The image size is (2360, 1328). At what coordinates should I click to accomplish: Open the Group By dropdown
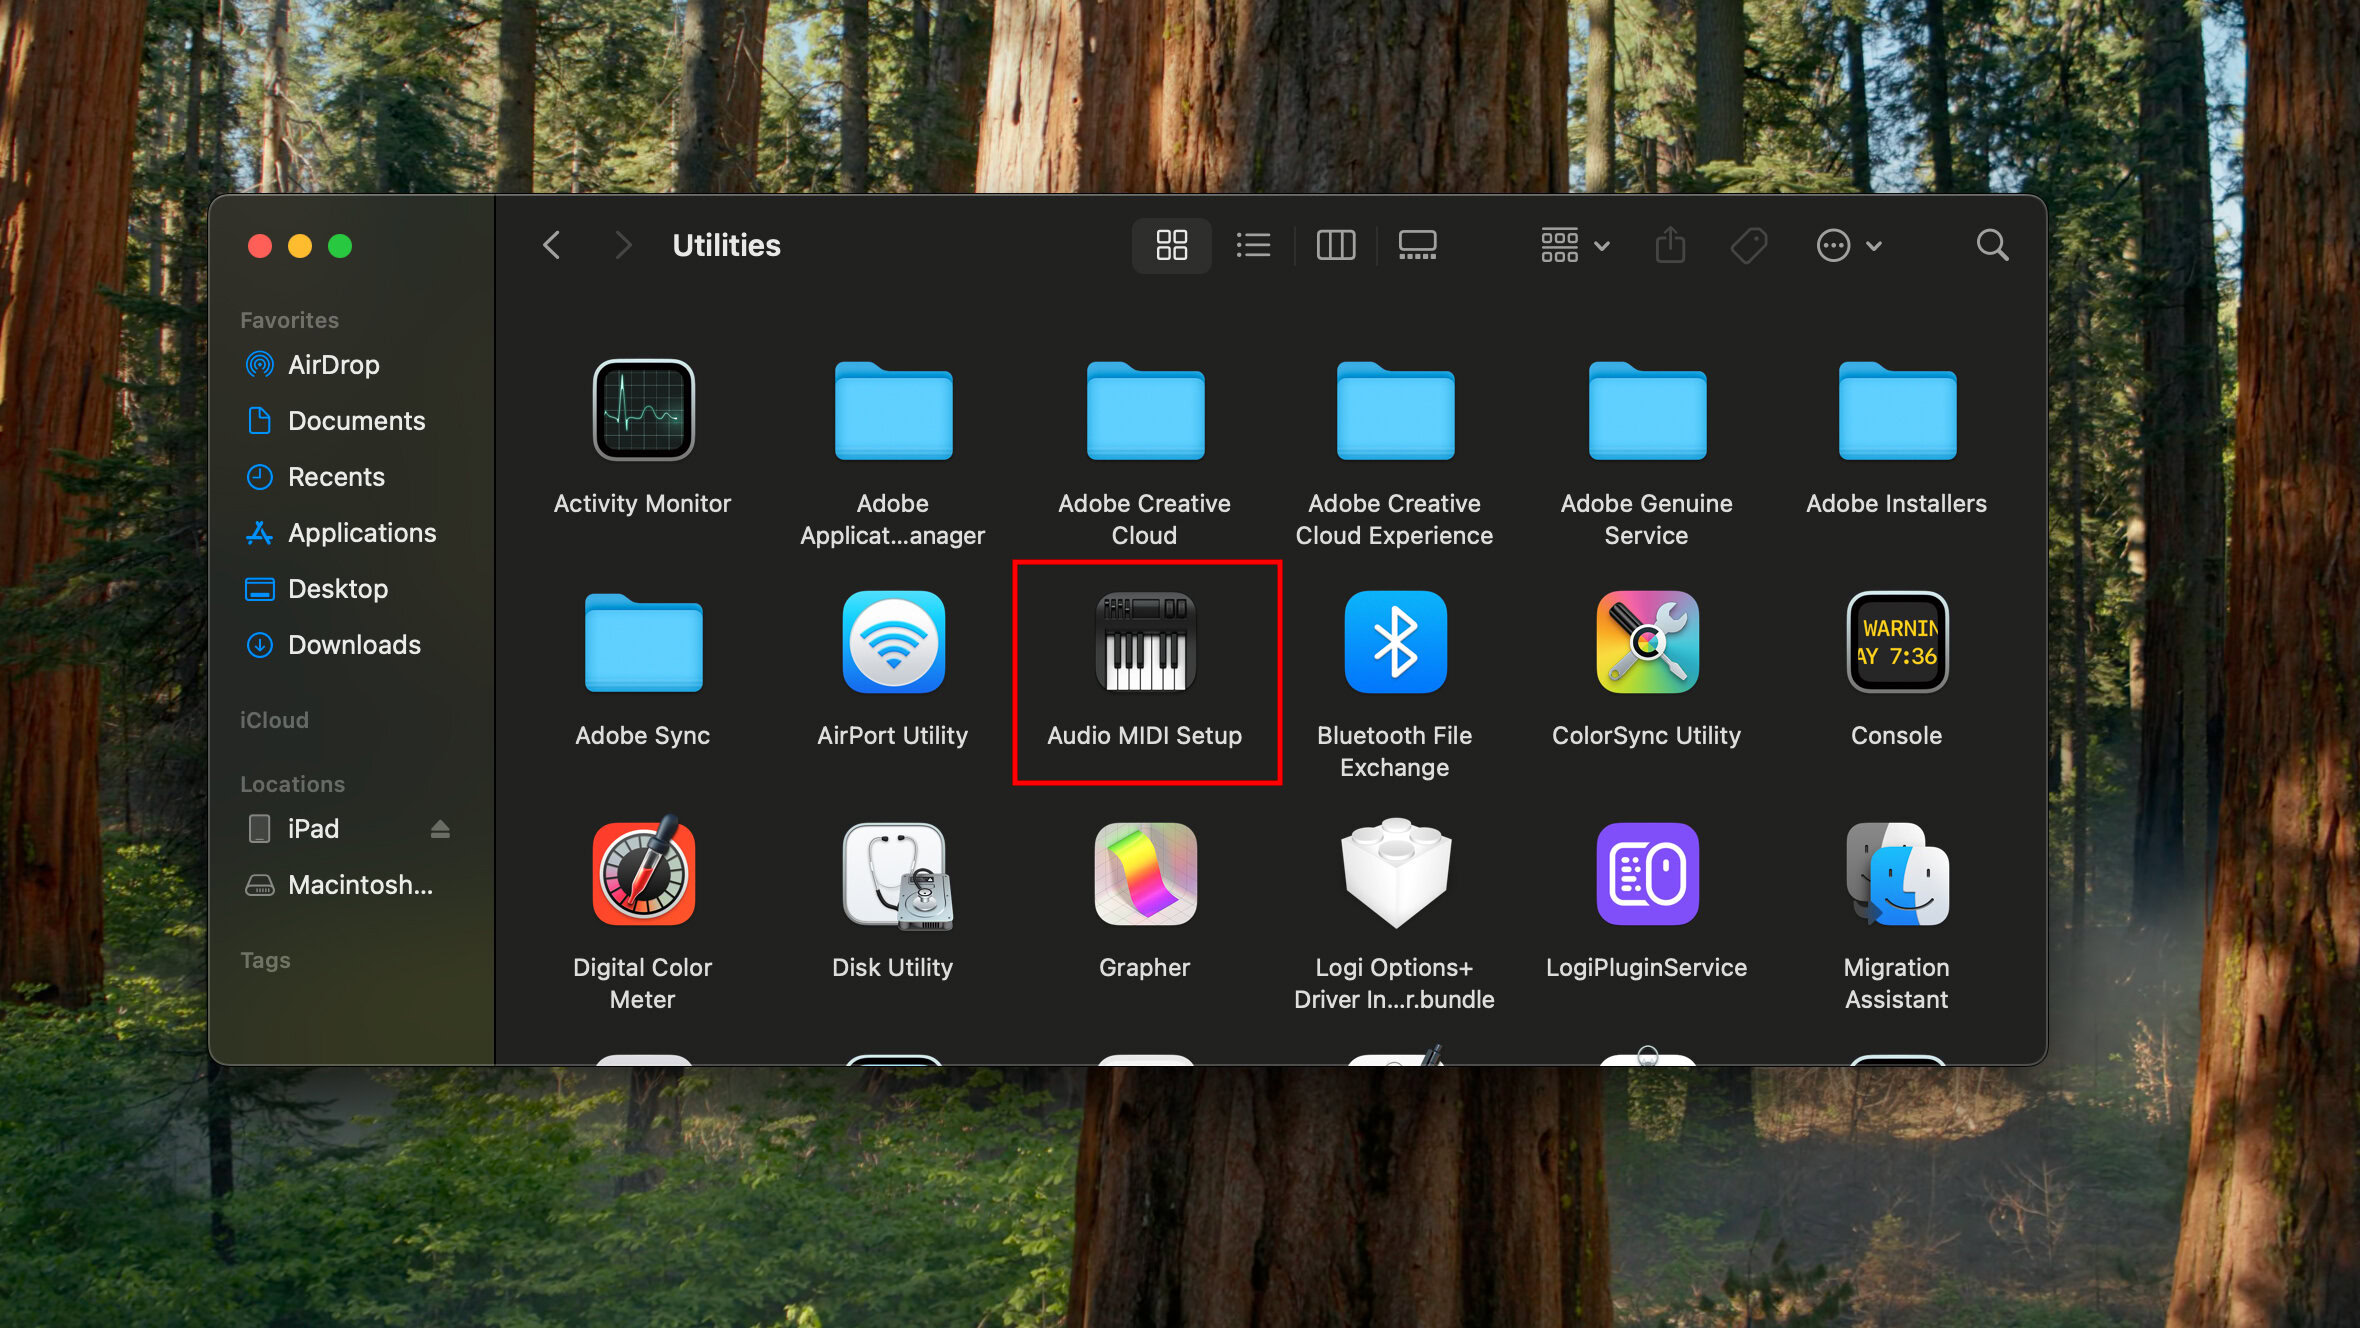coord(1574,245)
